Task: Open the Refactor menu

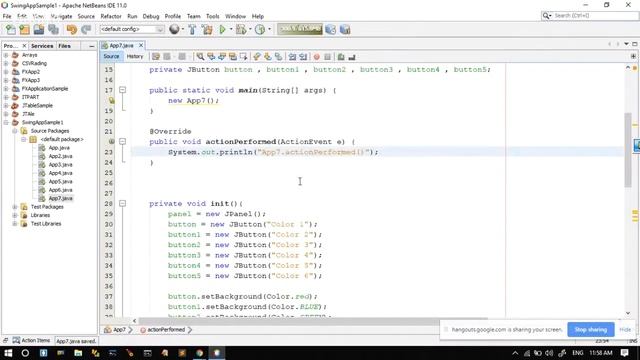Action: pyautogui.click(x=111, y=16)
